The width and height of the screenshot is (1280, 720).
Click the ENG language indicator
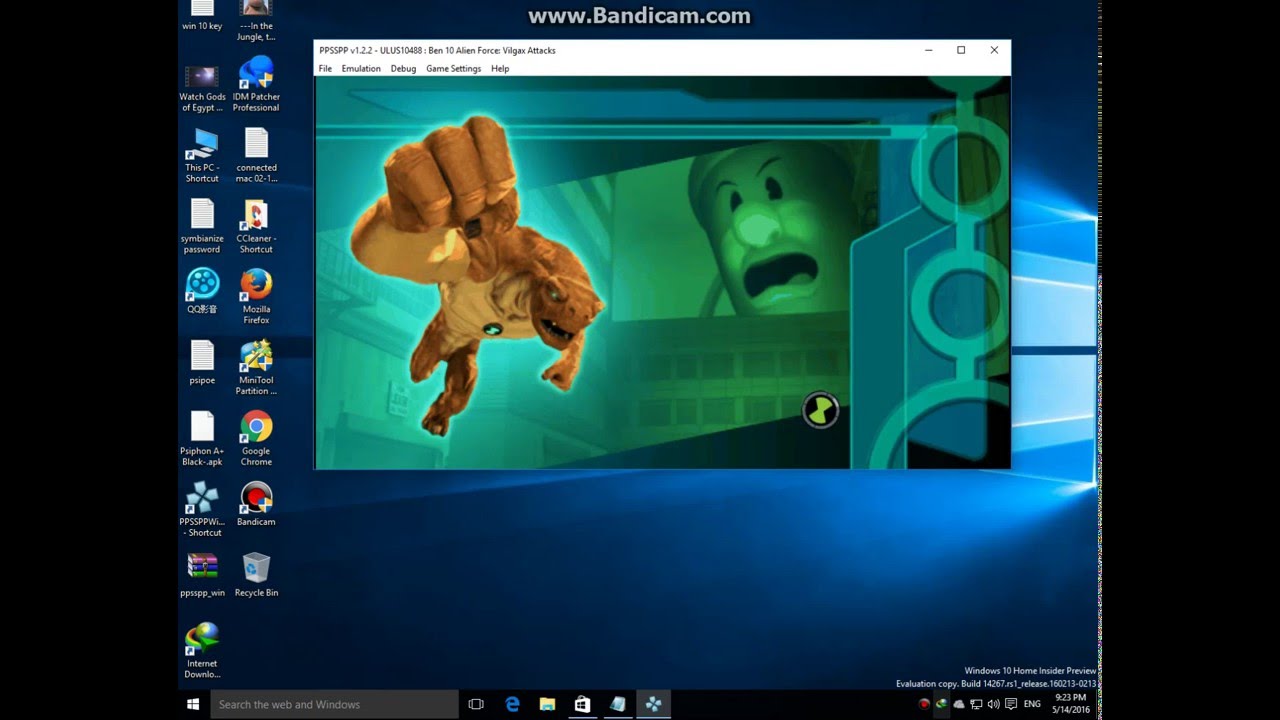tap(1032, 704)
